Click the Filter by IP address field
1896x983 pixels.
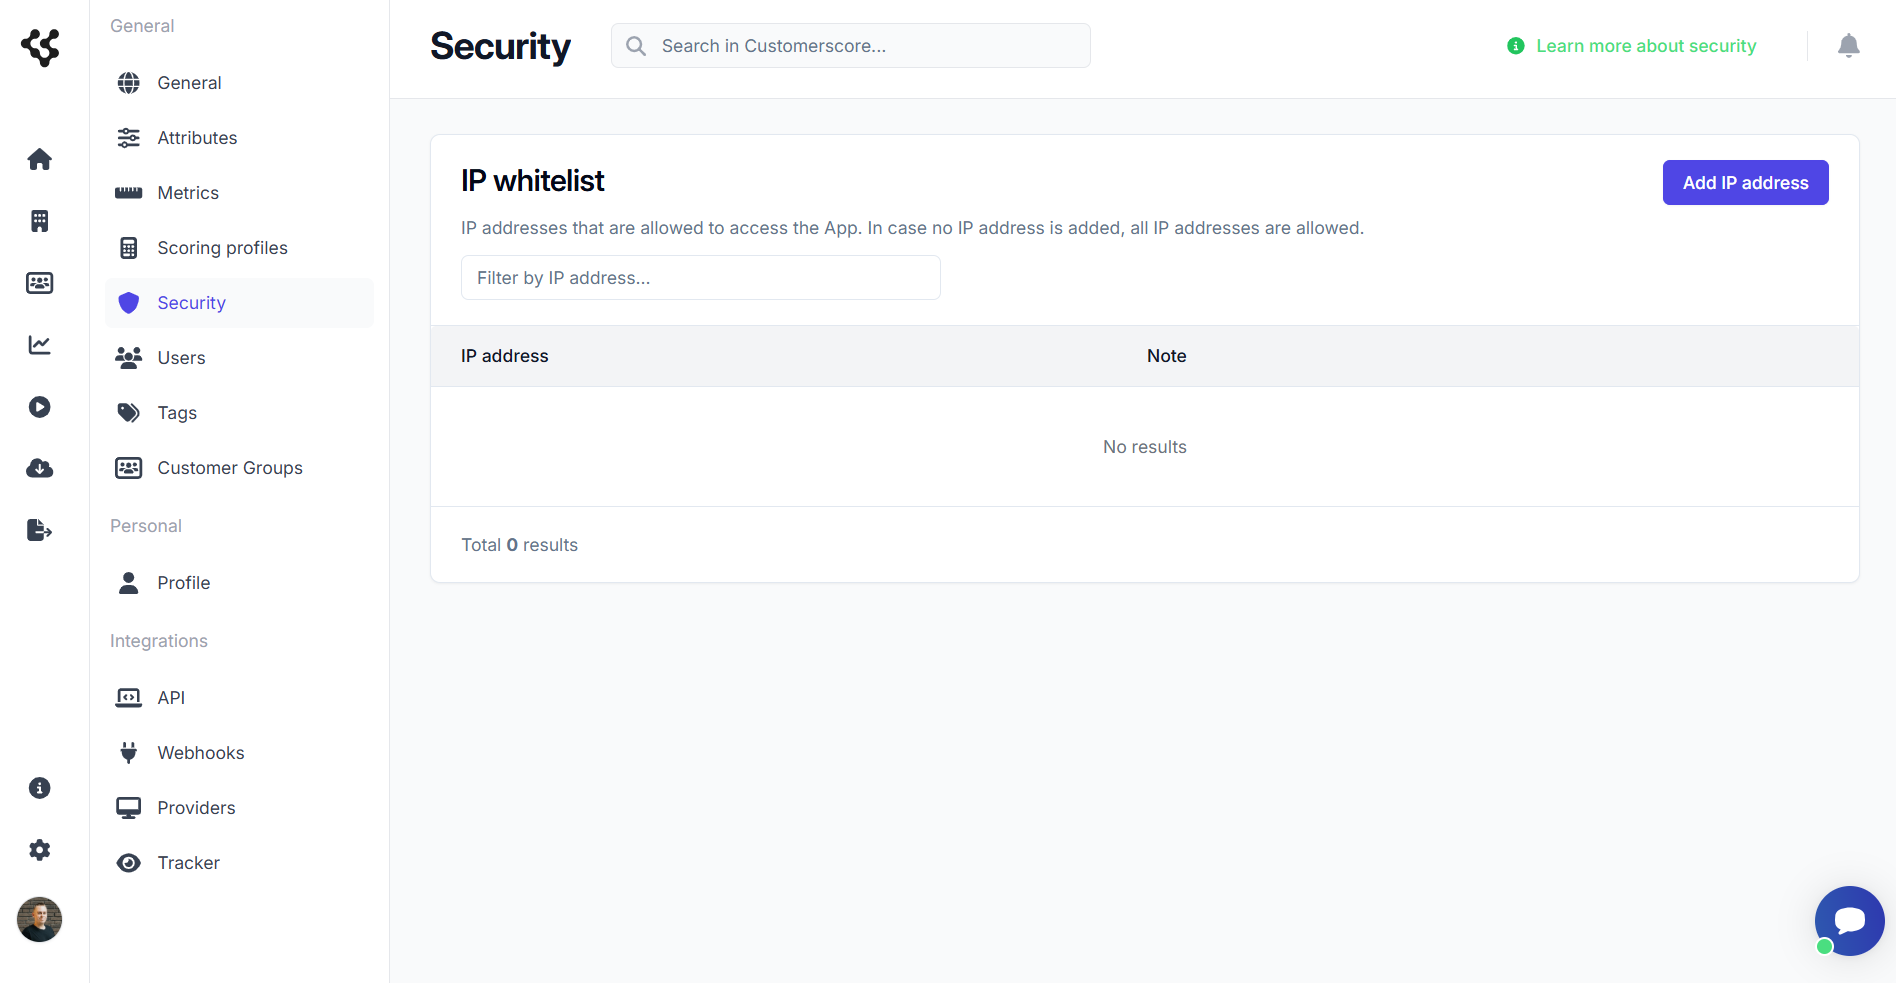[x=700, y=277]
